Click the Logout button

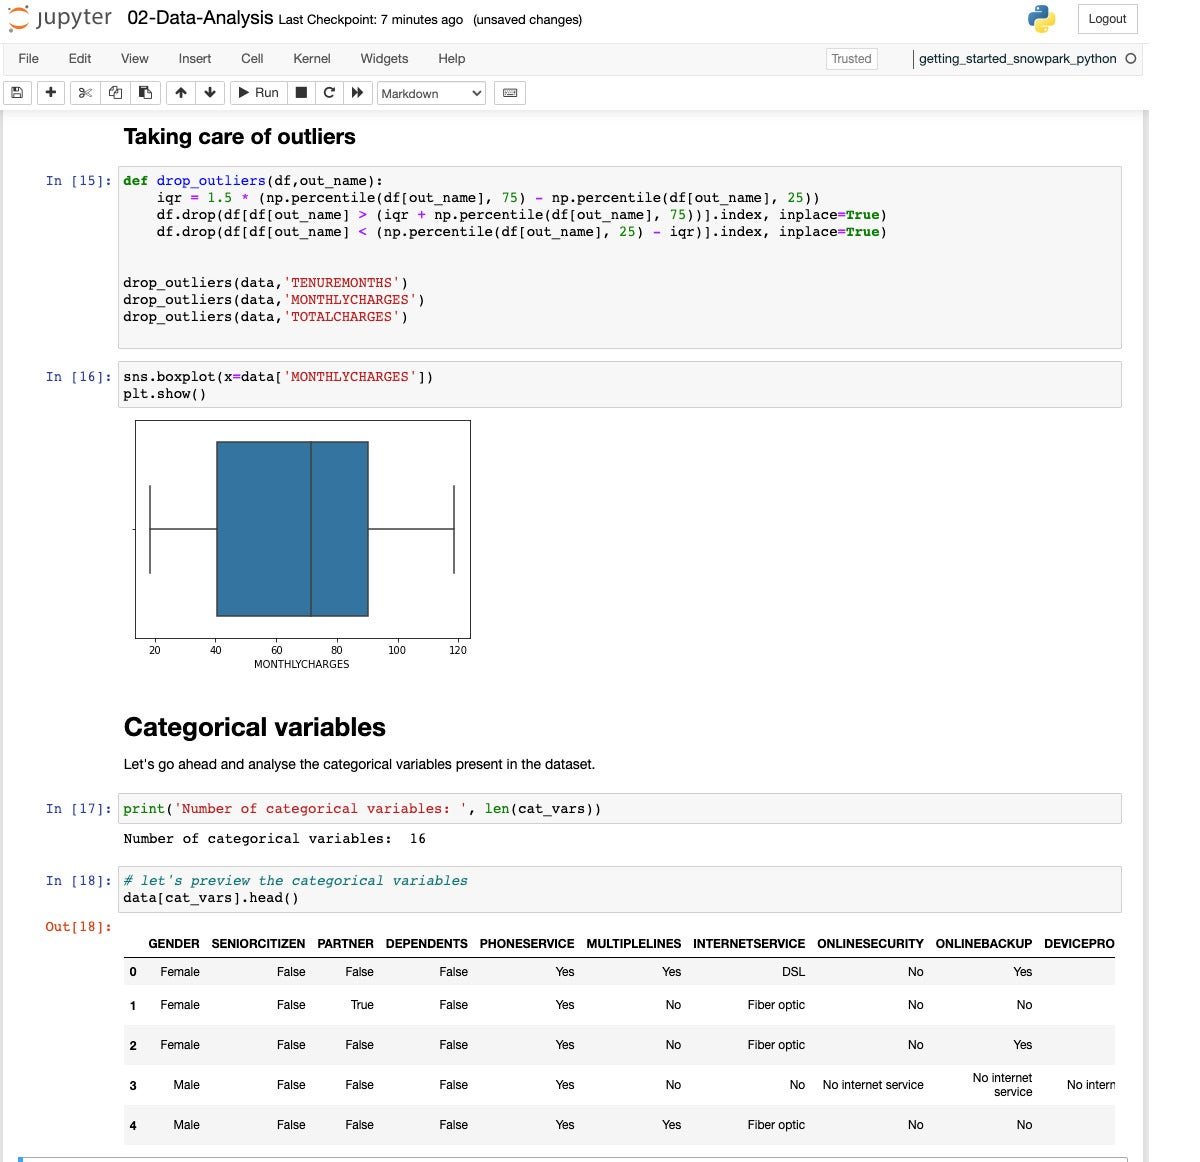pyautogui.click(x=1106, y=19)
